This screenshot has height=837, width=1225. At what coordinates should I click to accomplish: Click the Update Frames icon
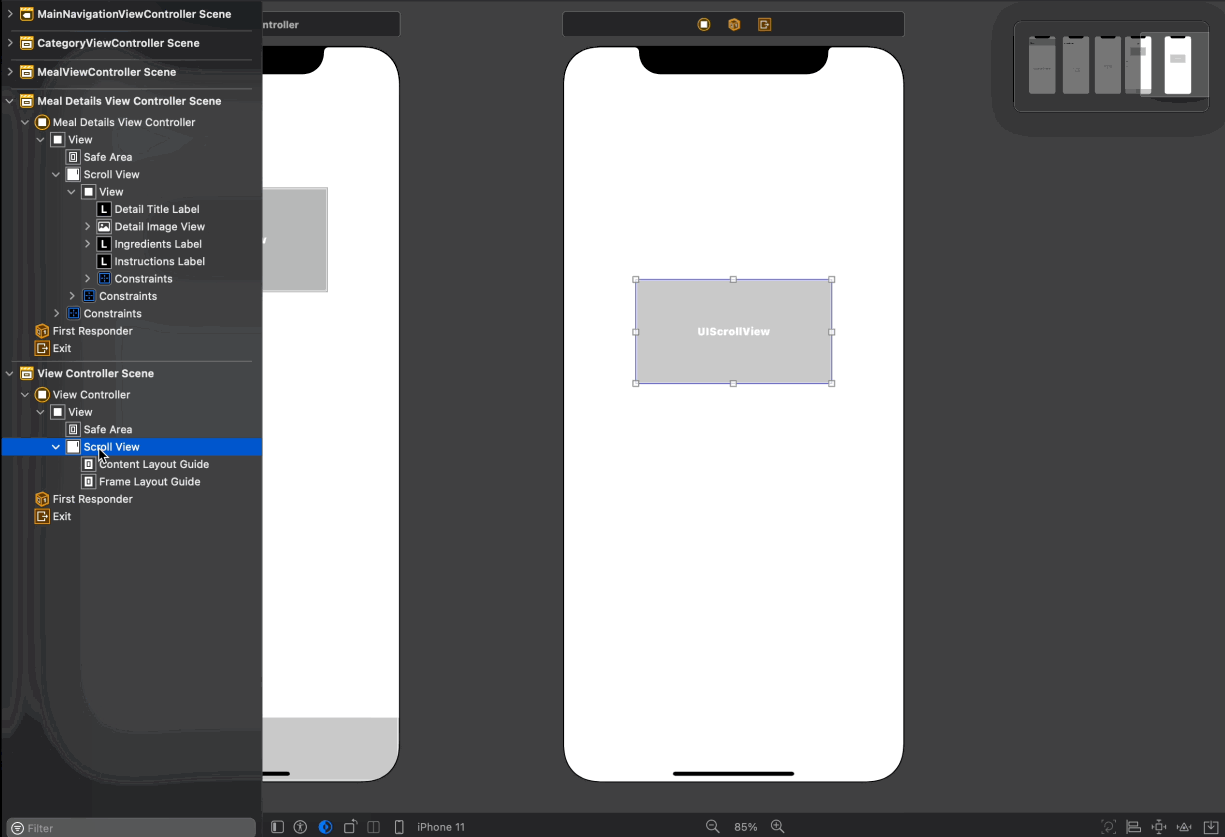pos(1108,827)
